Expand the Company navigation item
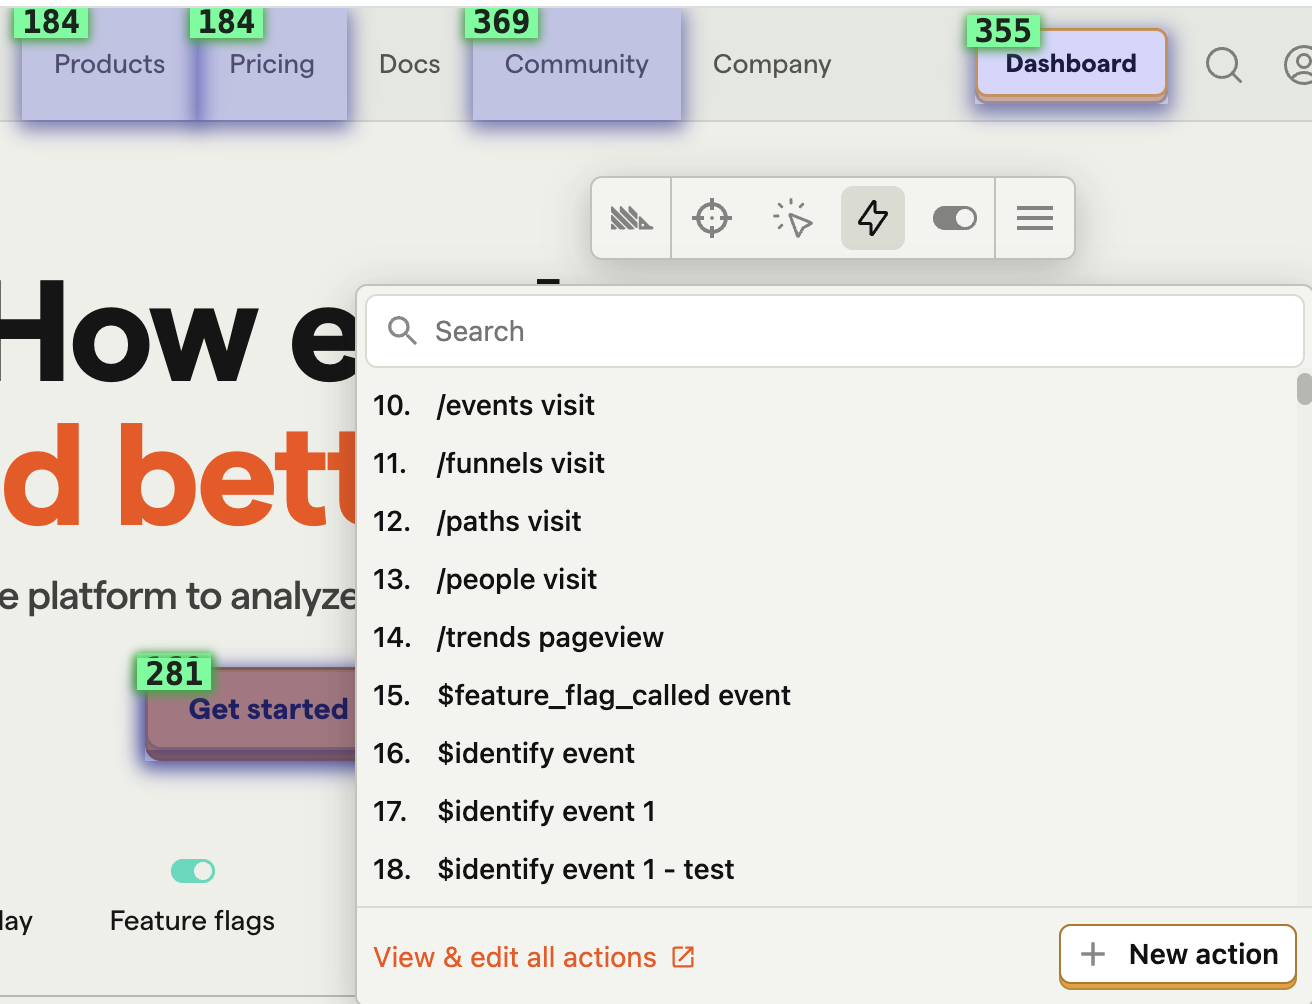 [771, 65]
